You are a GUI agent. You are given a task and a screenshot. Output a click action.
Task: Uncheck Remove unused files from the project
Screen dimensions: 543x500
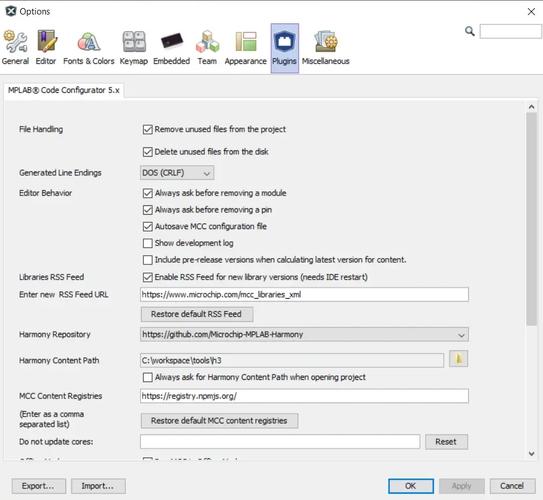[148, 130]
